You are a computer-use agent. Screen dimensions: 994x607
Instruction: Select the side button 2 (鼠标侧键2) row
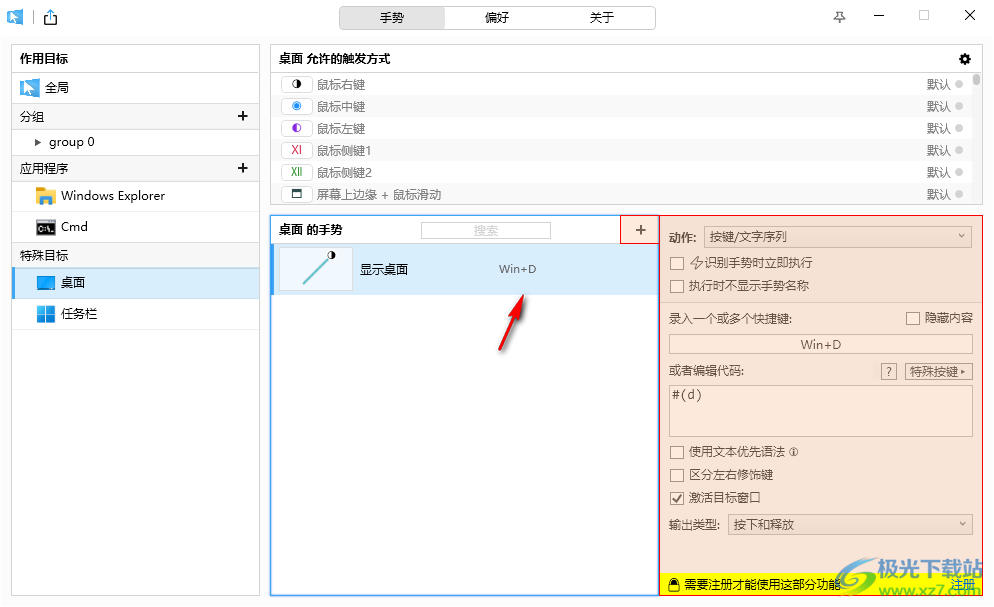point(621,172)
